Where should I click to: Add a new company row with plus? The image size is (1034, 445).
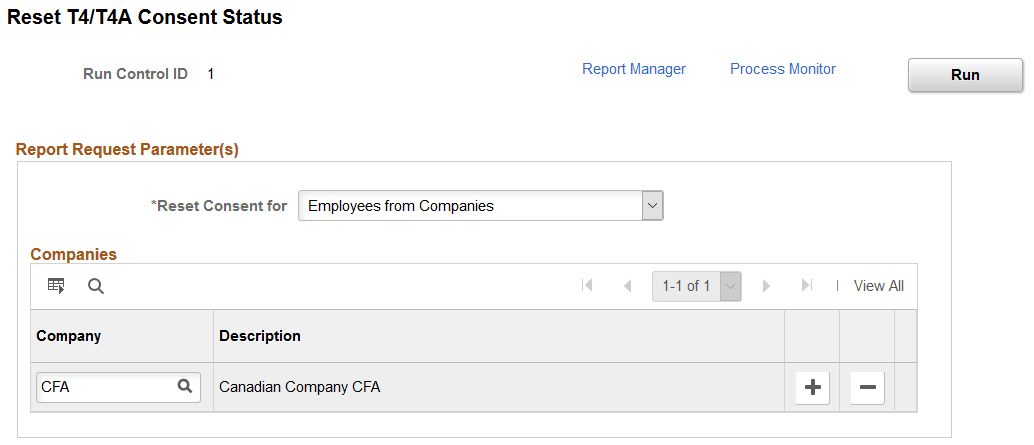(812, 388)
